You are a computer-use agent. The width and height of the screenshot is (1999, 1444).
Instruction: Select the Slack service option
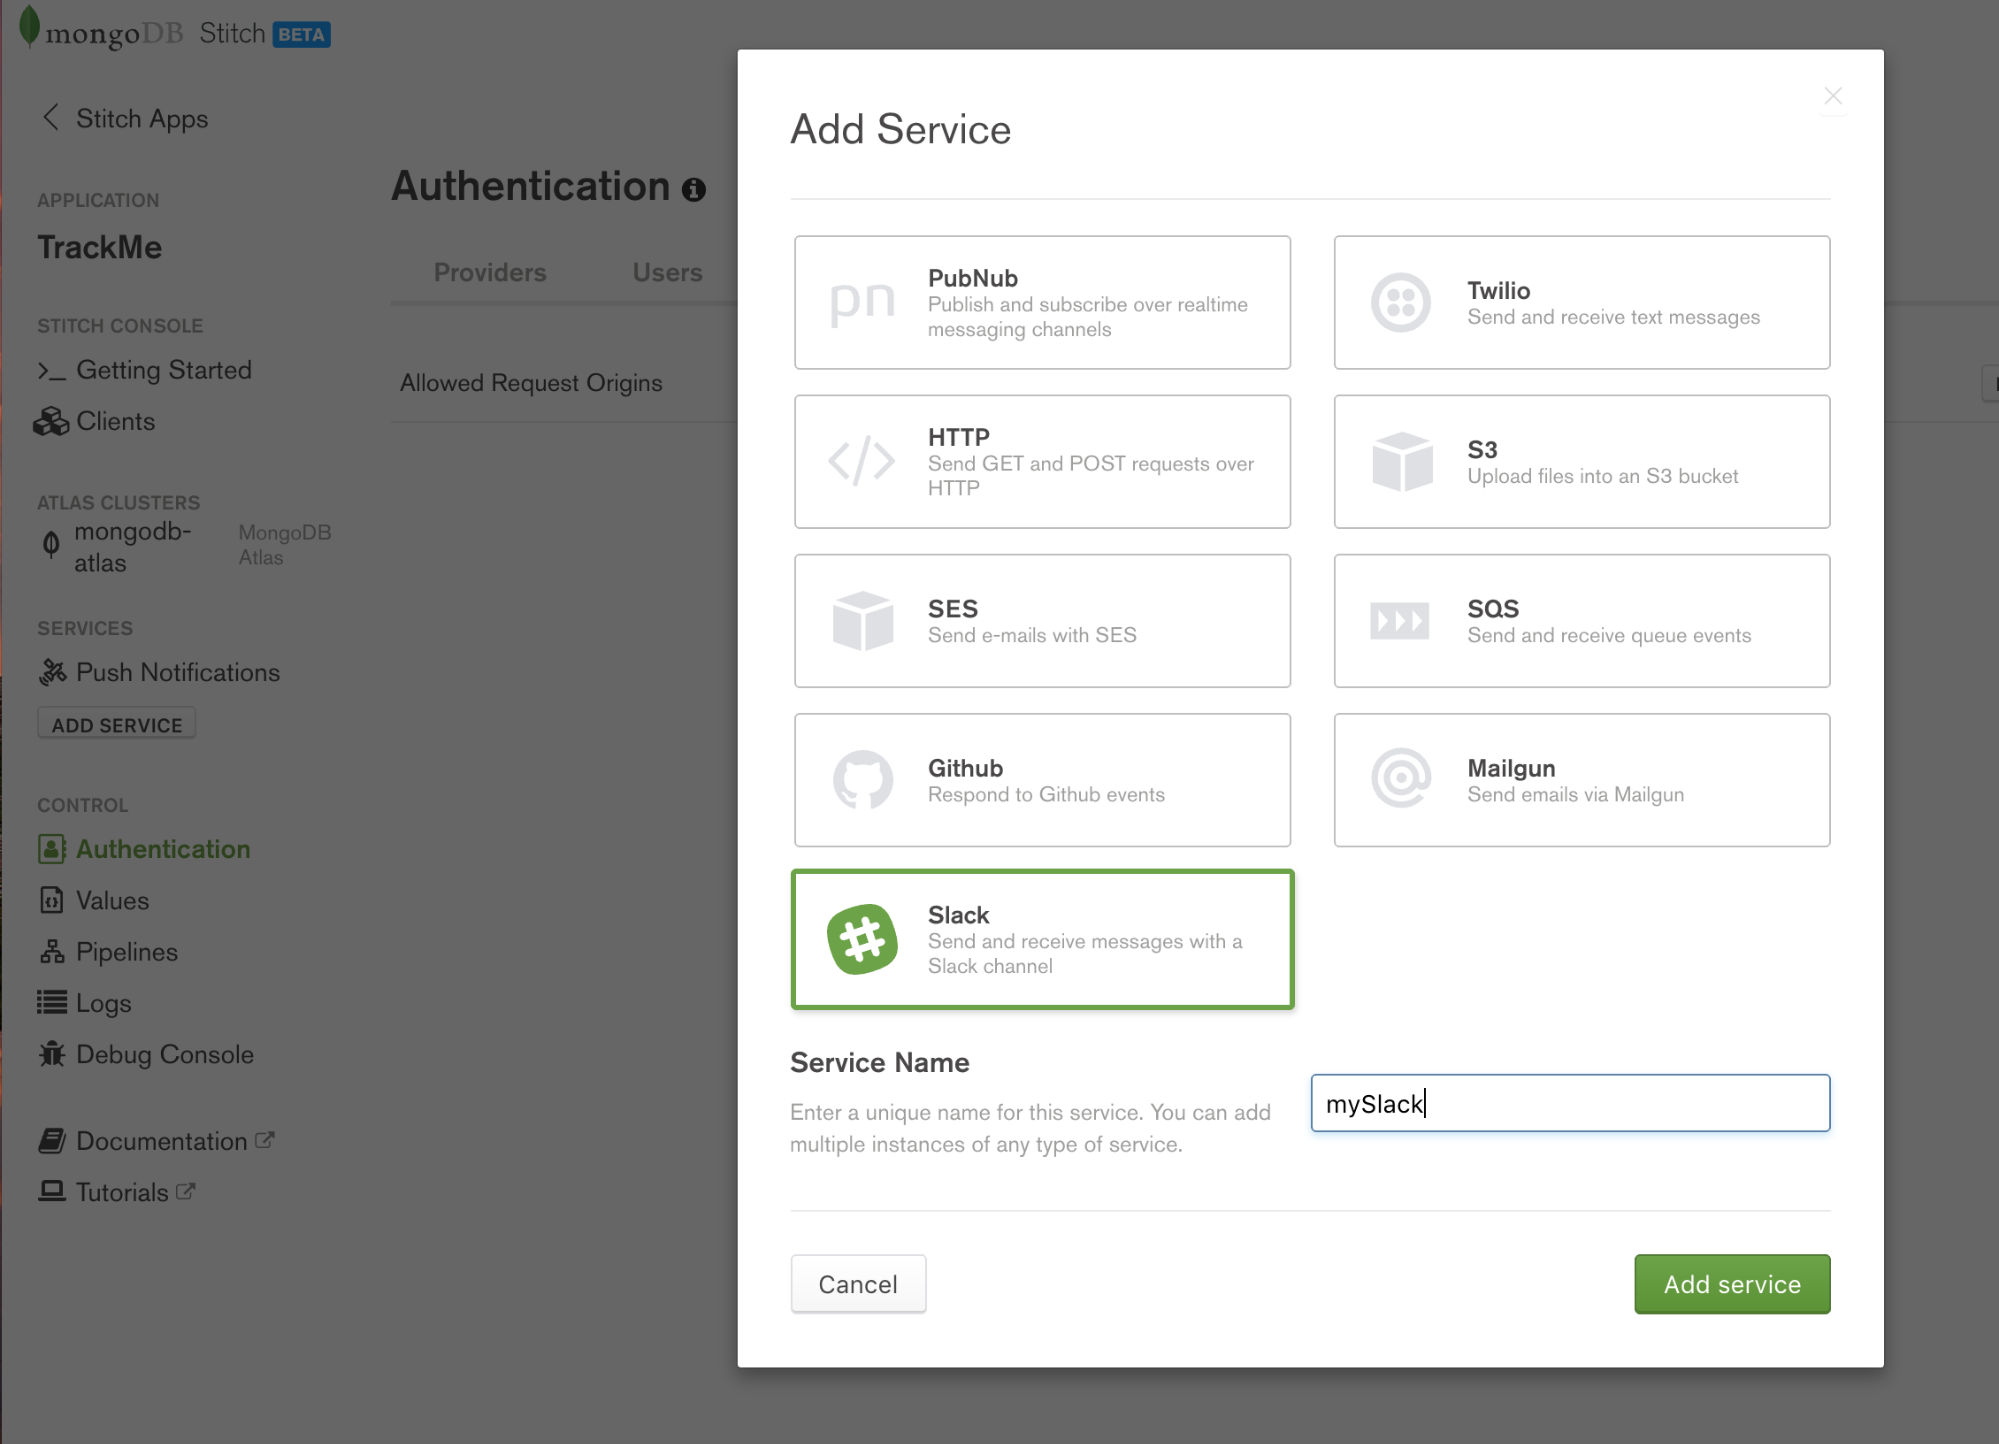[1042, 938]
